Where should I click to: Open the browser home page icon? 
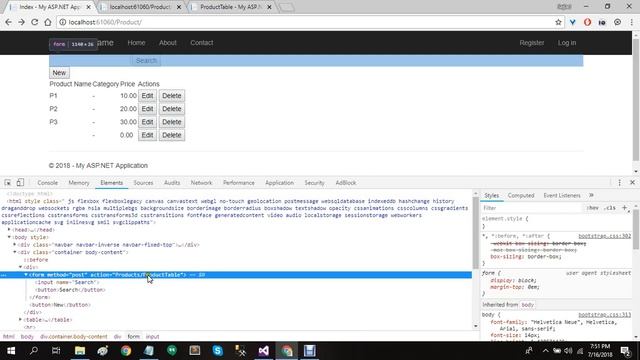[48, 22]
